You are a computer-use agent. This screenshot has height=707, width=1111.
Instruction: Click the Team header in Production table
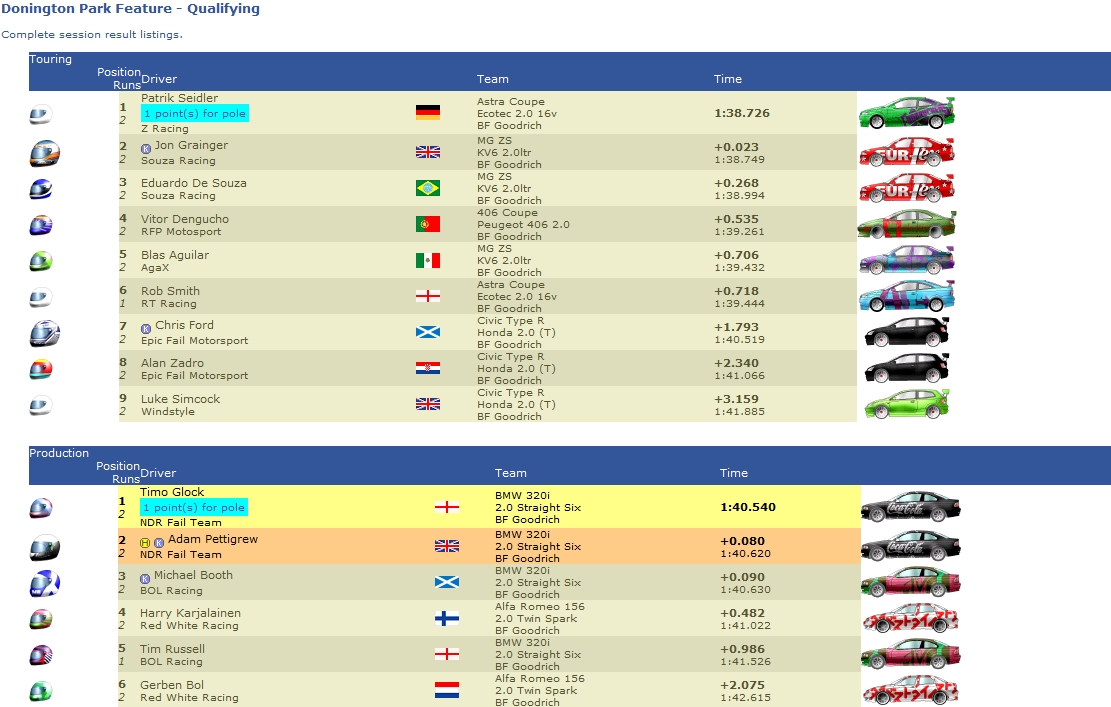[511, 473]
